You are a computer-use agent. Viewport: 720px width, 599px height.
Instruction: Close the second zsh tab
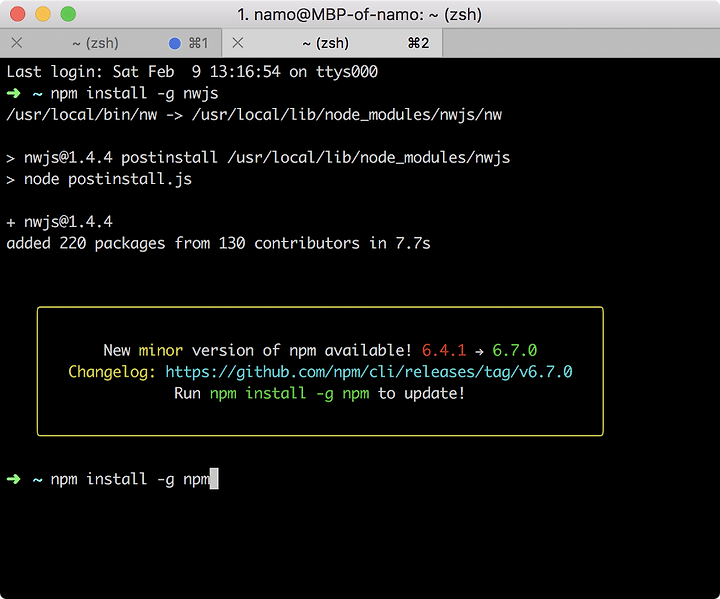237,43
